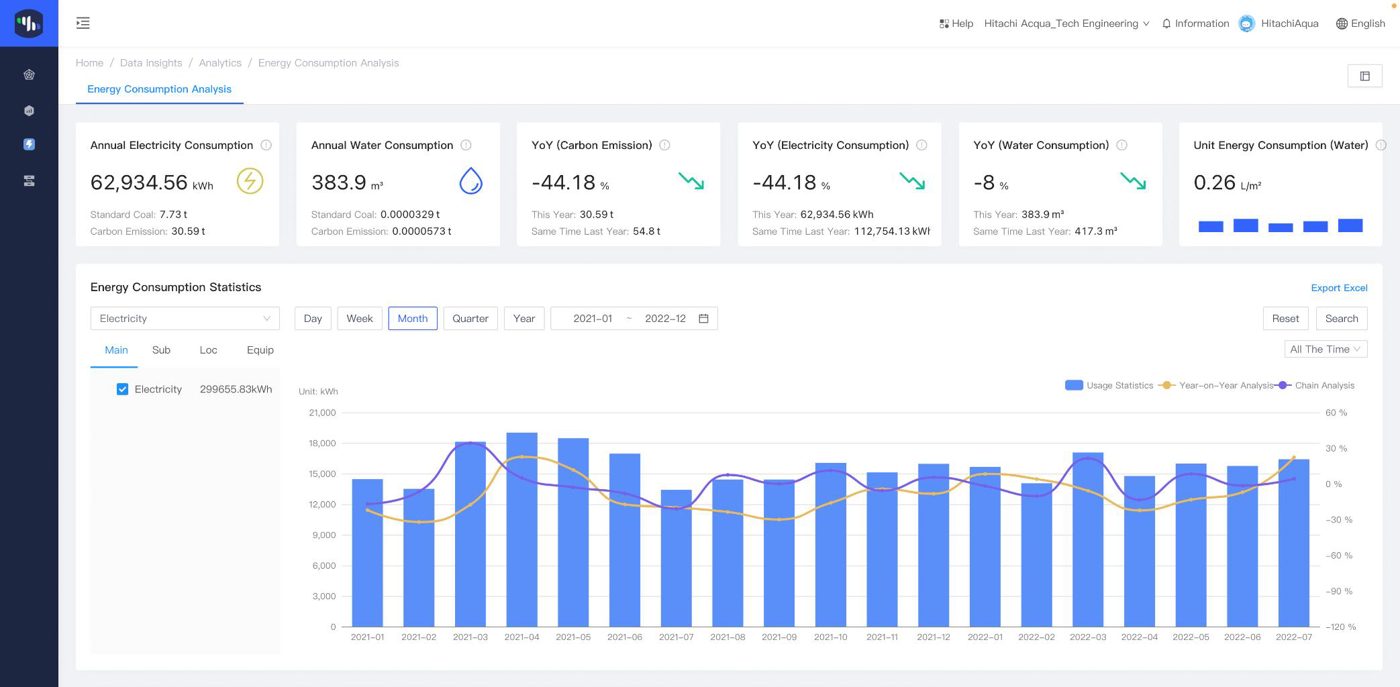Select the Year granularity option
The width and height of the screenshot is (1400, 687).
coord(524,319)
